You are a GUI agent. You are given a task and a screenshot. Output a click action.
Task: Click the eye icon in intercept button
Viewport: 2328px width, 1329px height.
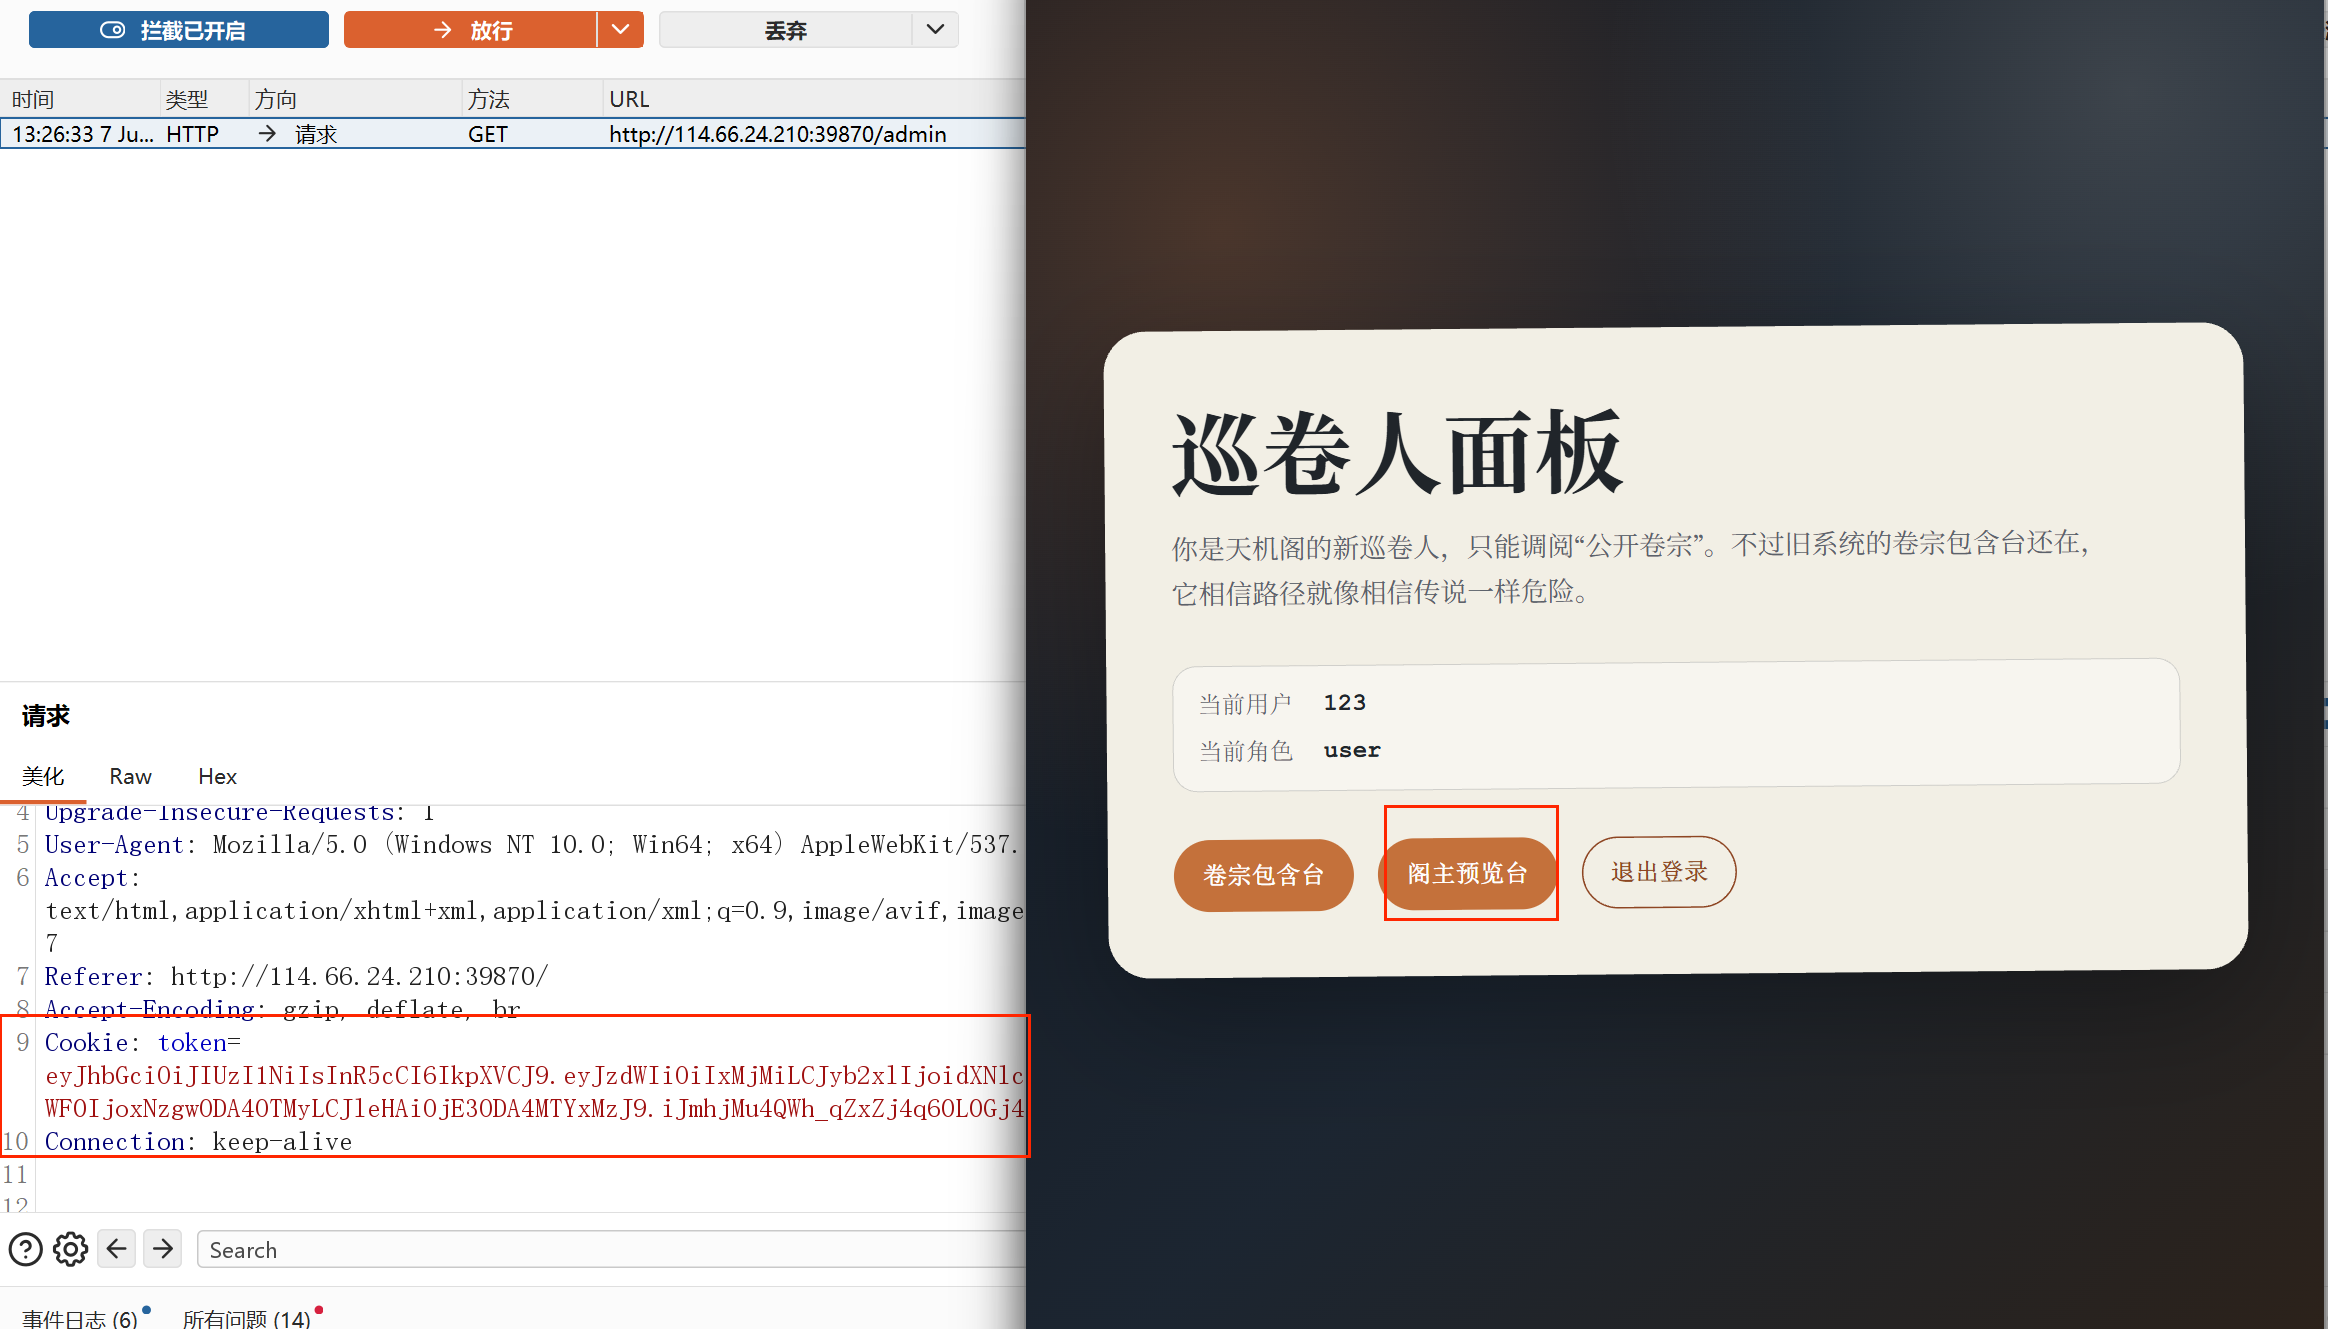[113, 30]
